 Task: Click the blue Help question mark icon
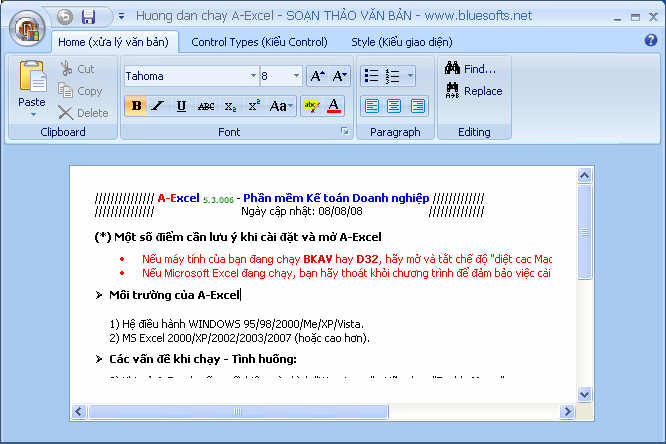(x=650, y=40)
